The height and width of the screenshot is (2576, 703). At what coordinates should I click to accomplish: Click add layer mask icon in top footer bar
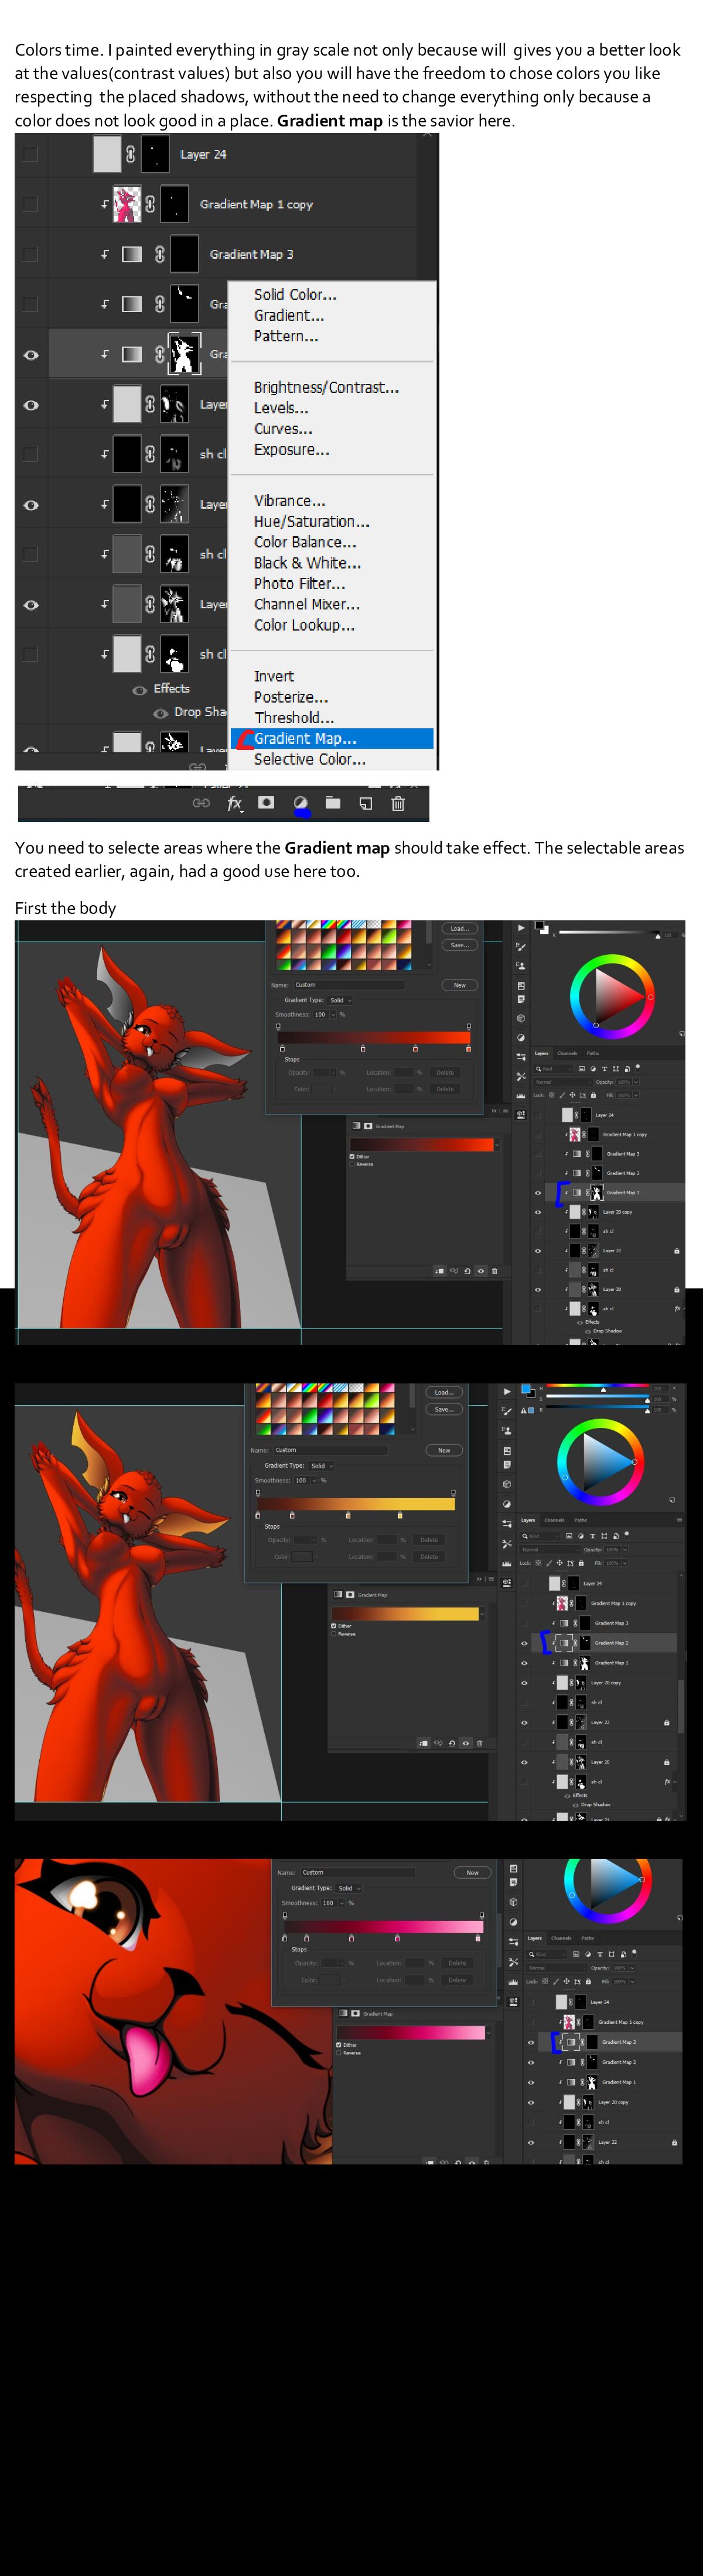(x=266, y=803)
